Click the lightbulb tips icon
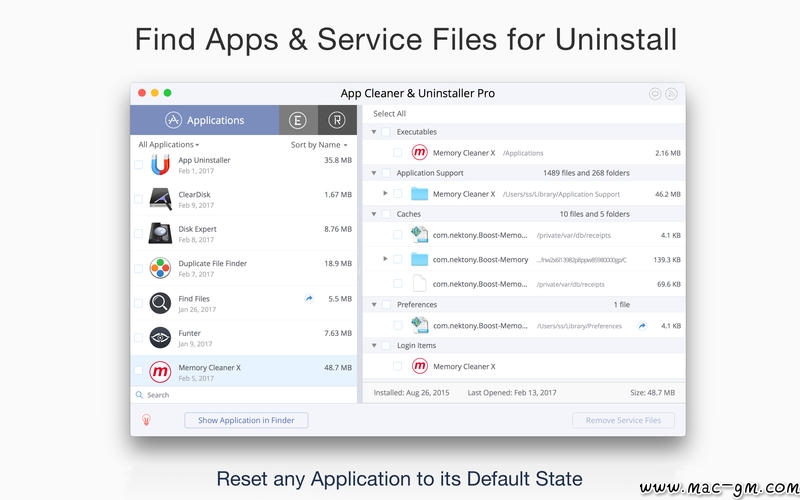 [x=146, y=420]
